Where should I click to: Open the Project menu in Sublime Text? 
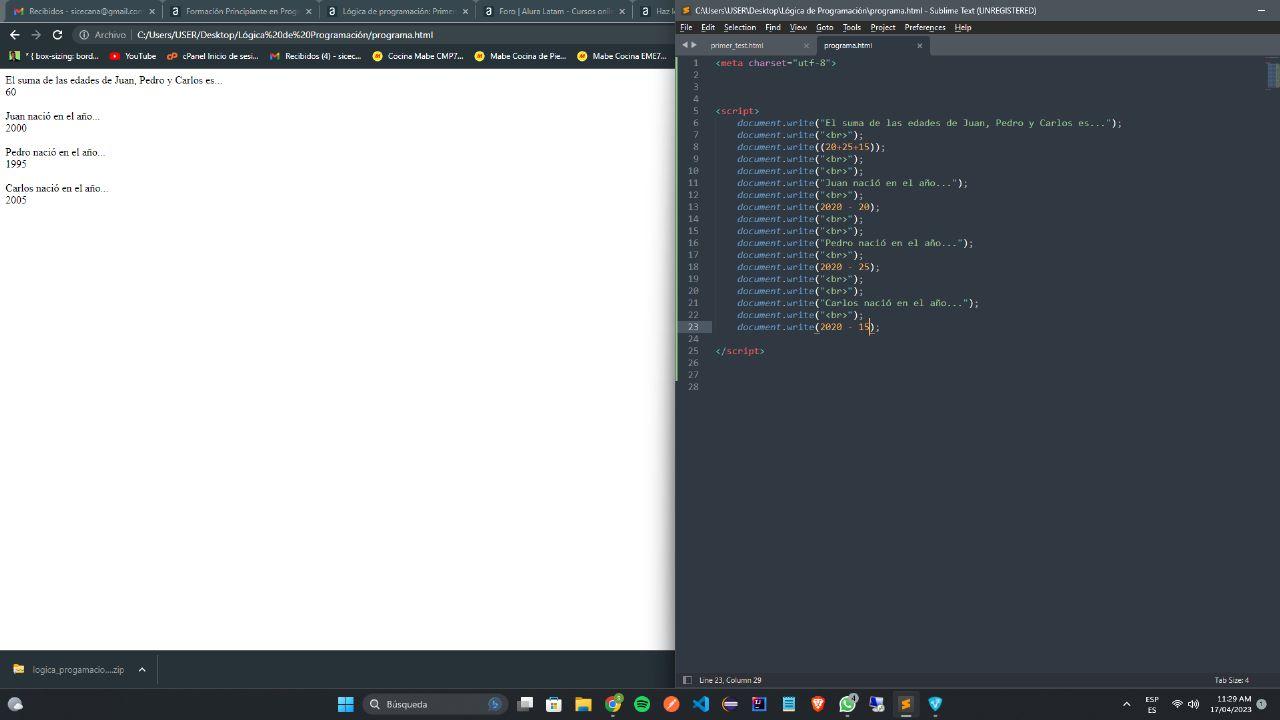[x=883, y=27]
